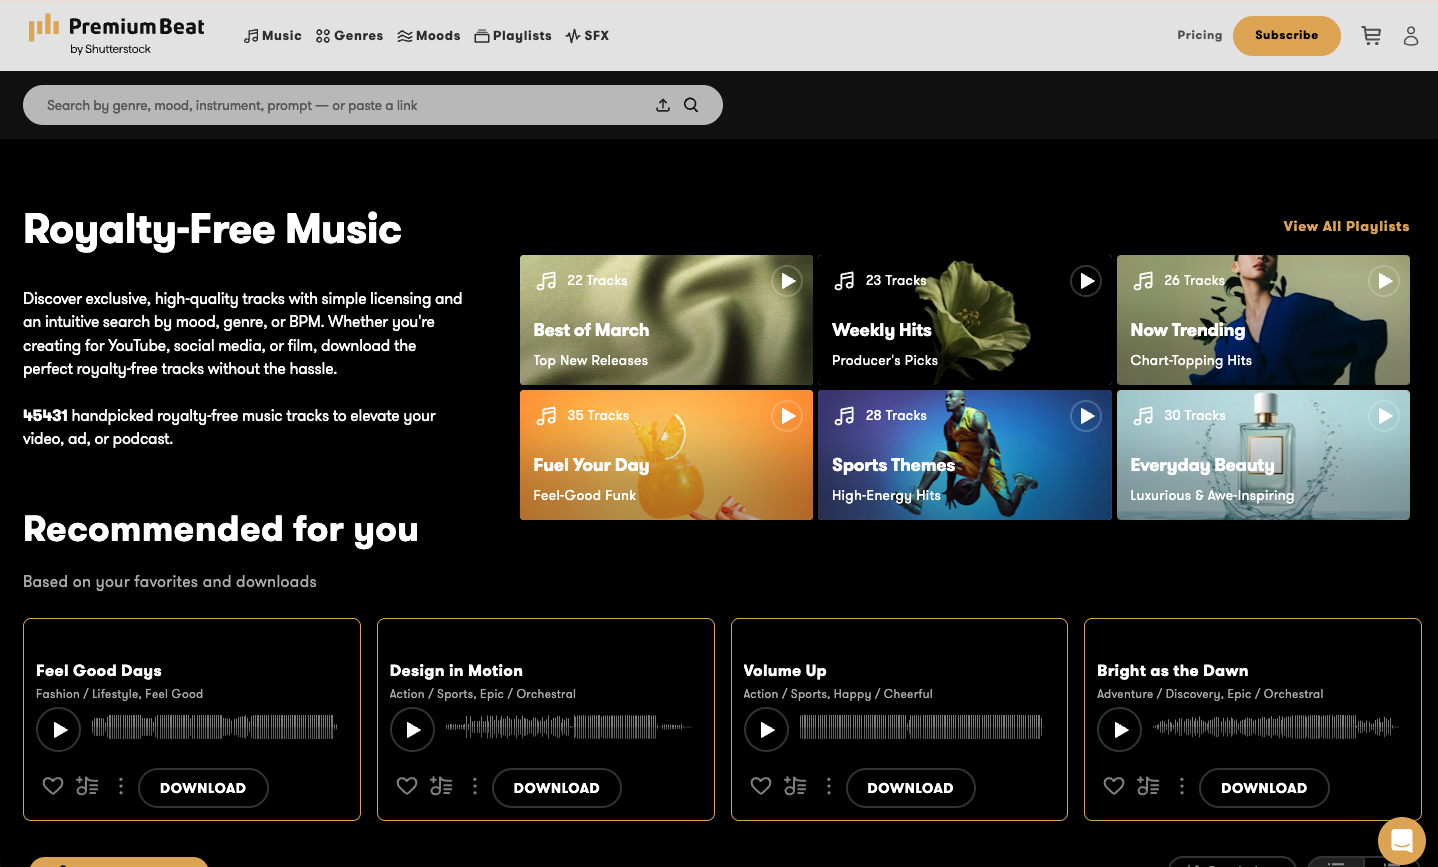Open the SFX section
The image size is (1438, 867).
click(587, 36)
